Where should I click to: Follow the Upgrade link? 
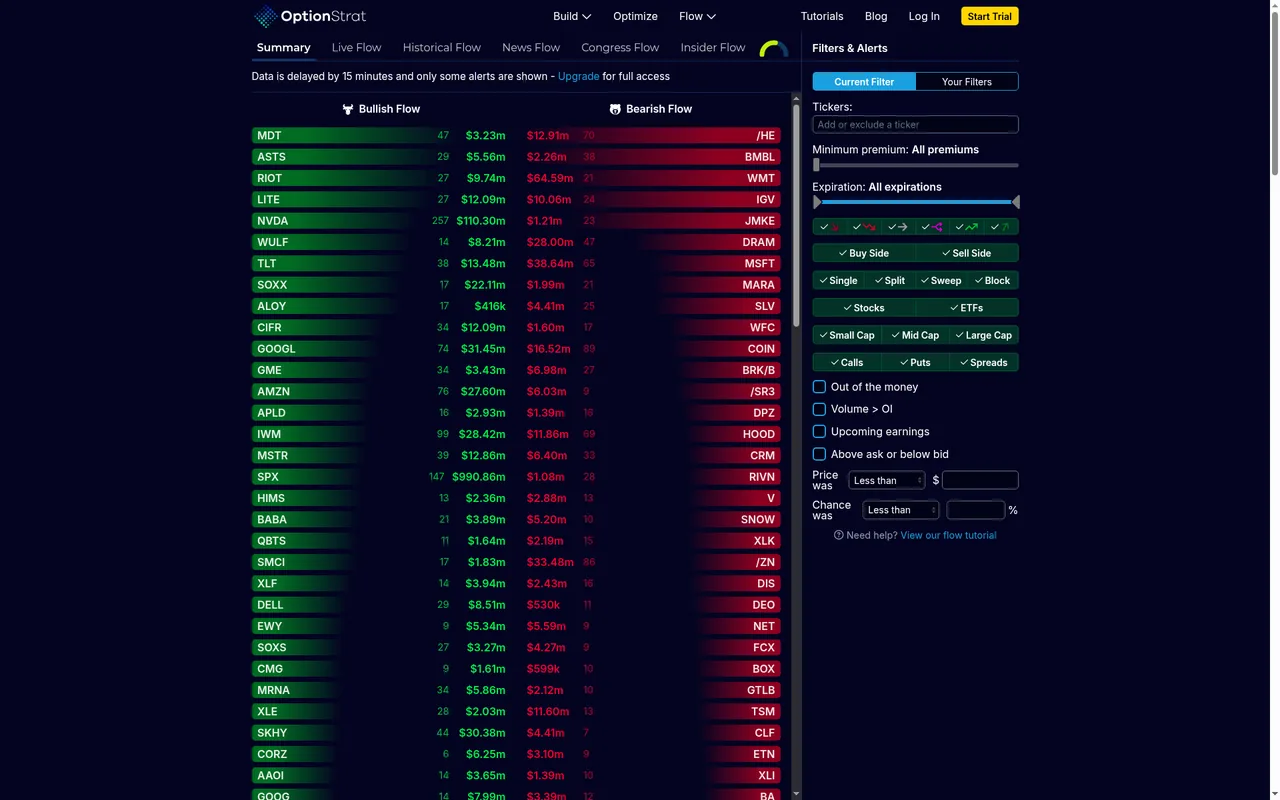579,76
